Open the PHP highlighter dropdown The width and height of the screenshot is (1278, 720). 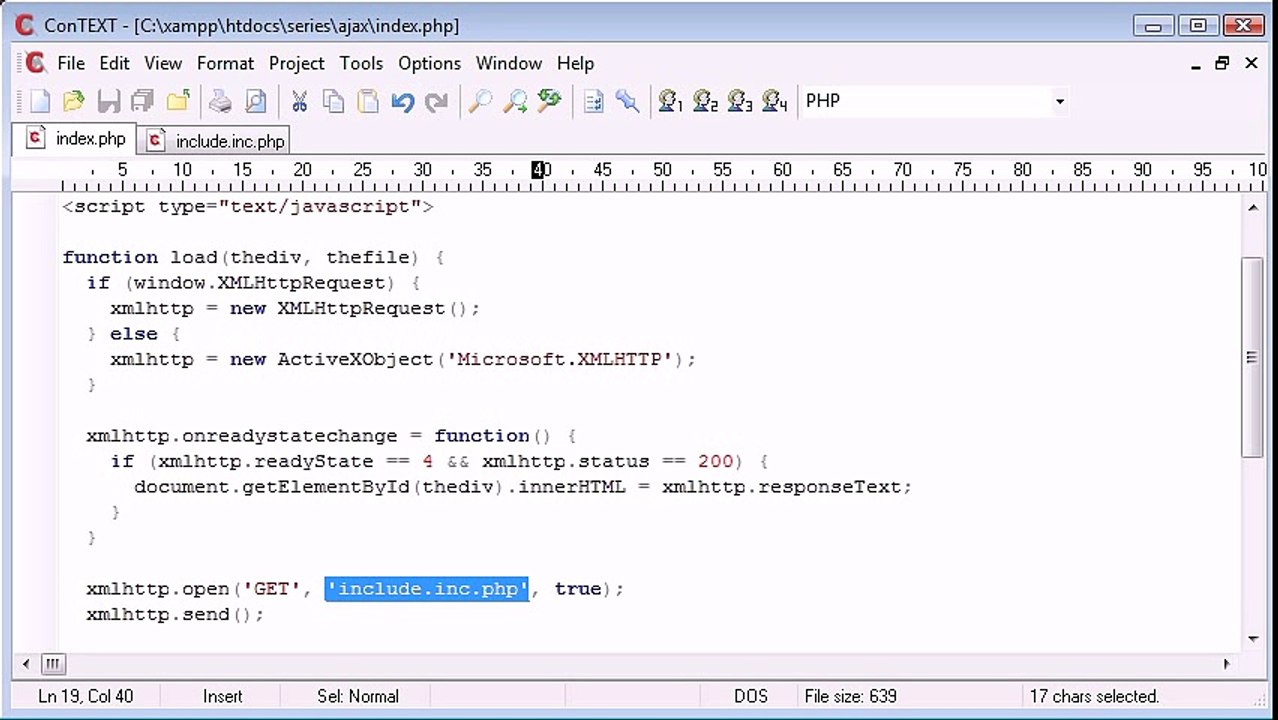(x=1059, y=101)
